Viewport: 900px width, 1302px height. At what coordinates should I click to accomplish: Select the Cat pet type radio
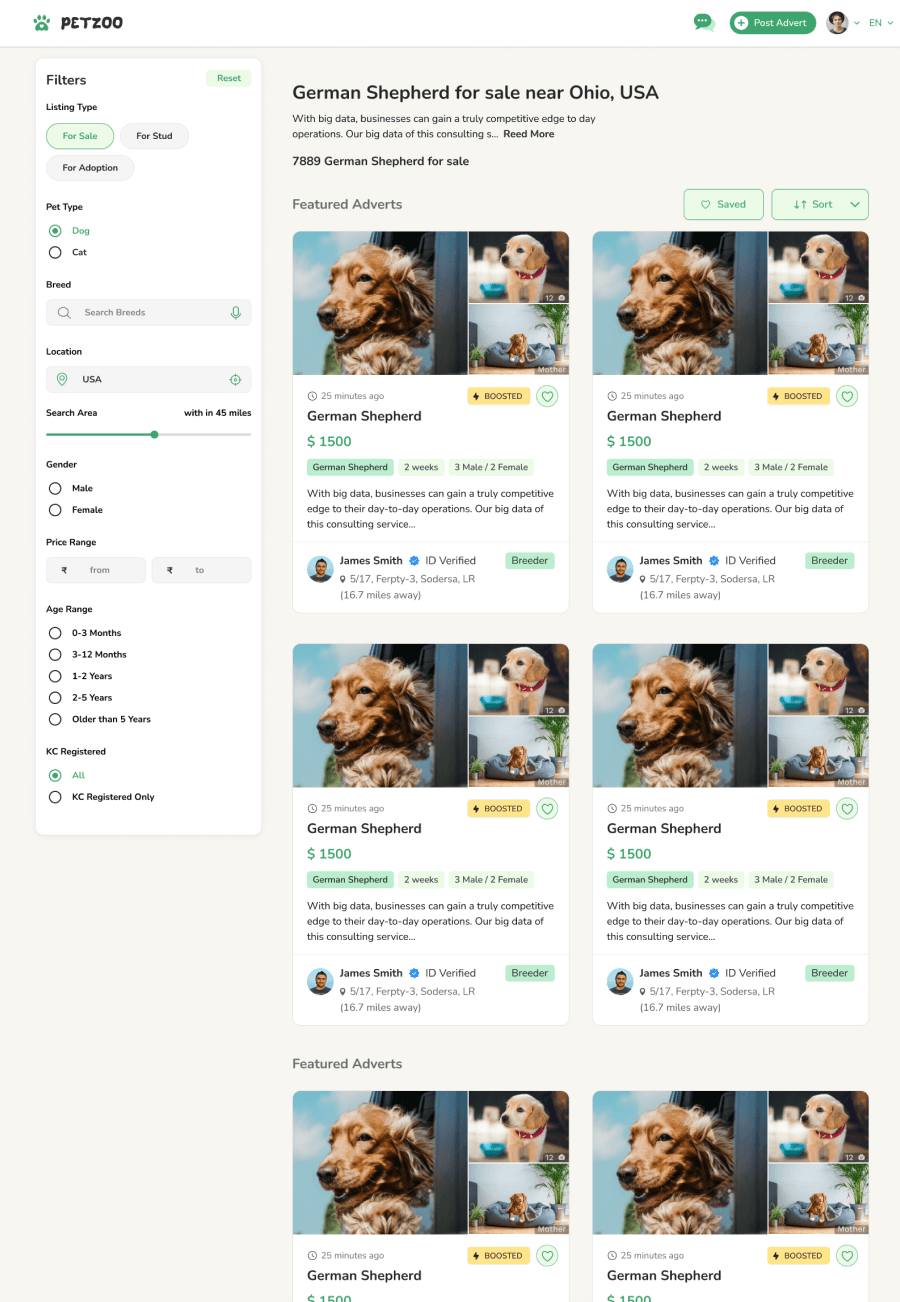55,253
